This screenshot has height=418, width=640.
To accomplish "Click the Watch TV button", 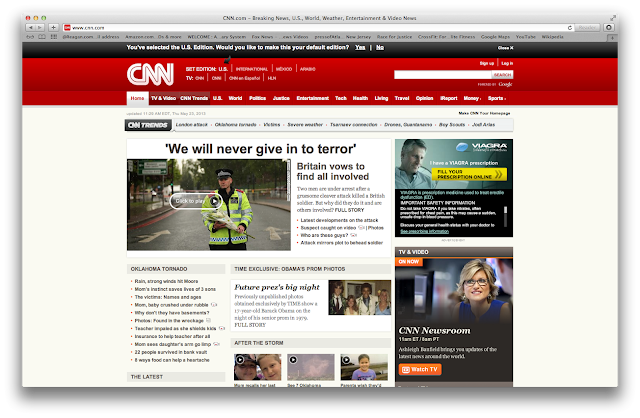I will coord(420,369).
